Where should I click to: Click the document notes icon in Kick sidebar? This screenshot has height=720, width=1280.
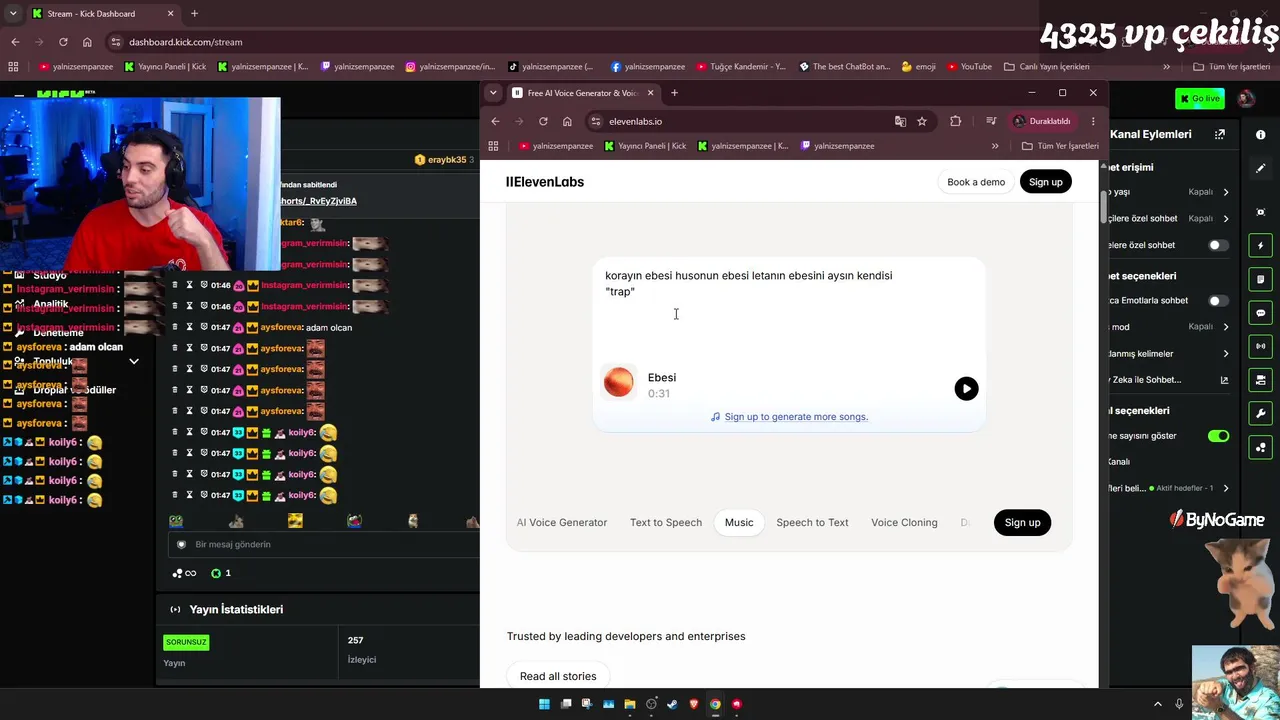pos(1260,279)
